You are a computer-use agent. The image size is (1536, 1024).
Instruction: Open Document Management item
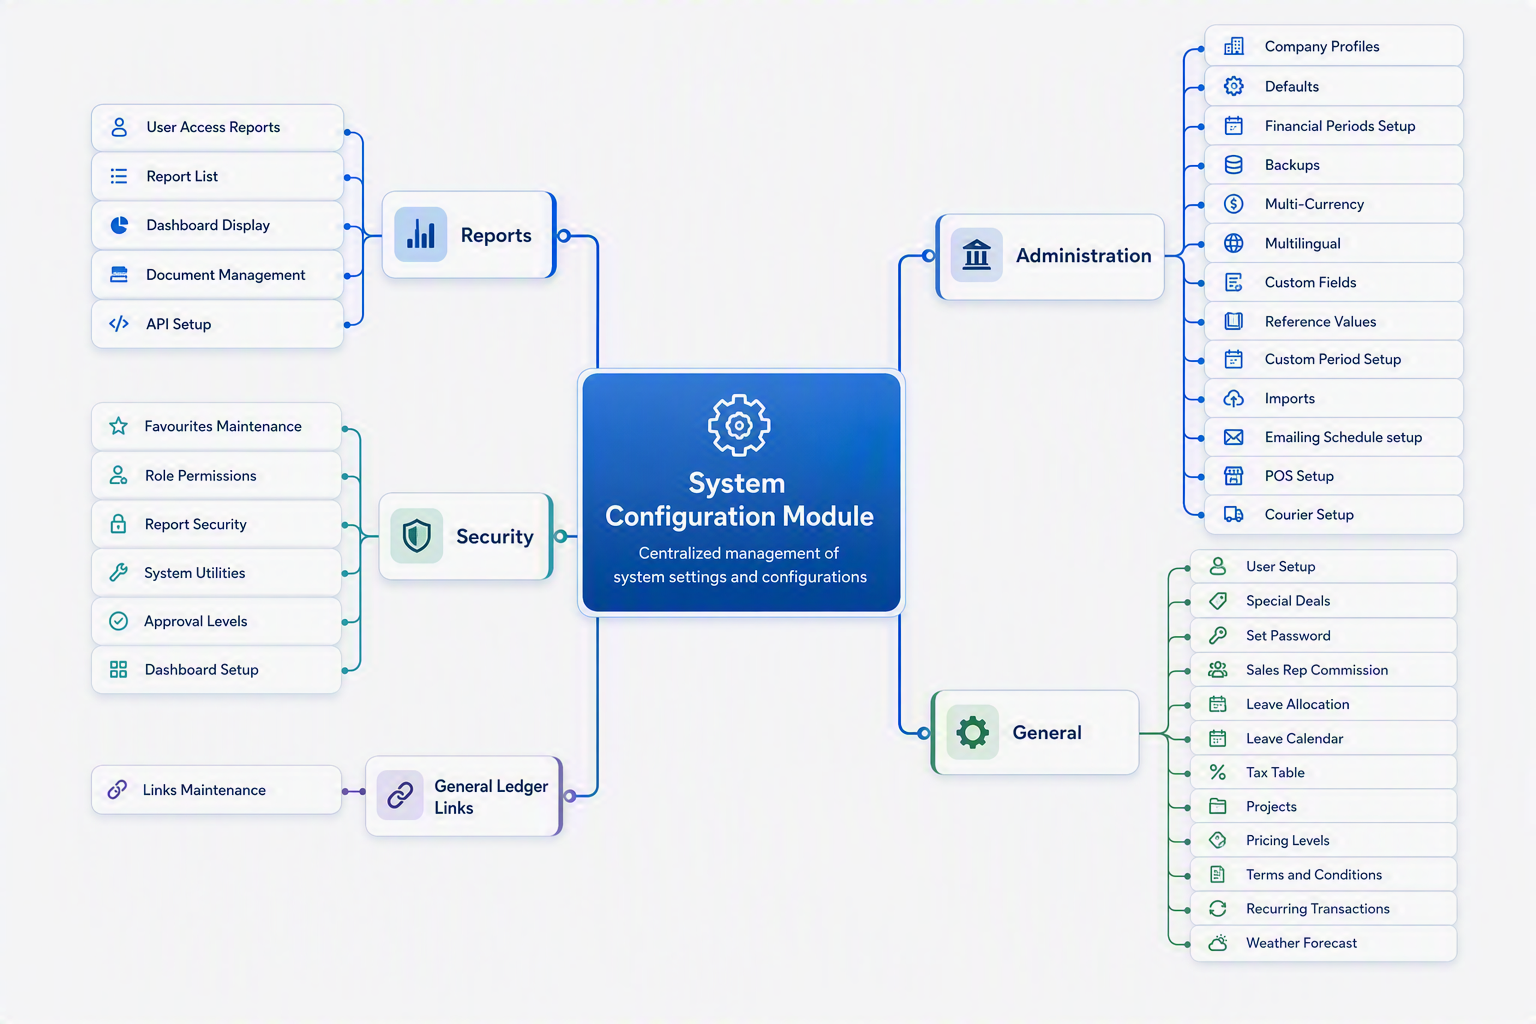[x=217, y=275]
